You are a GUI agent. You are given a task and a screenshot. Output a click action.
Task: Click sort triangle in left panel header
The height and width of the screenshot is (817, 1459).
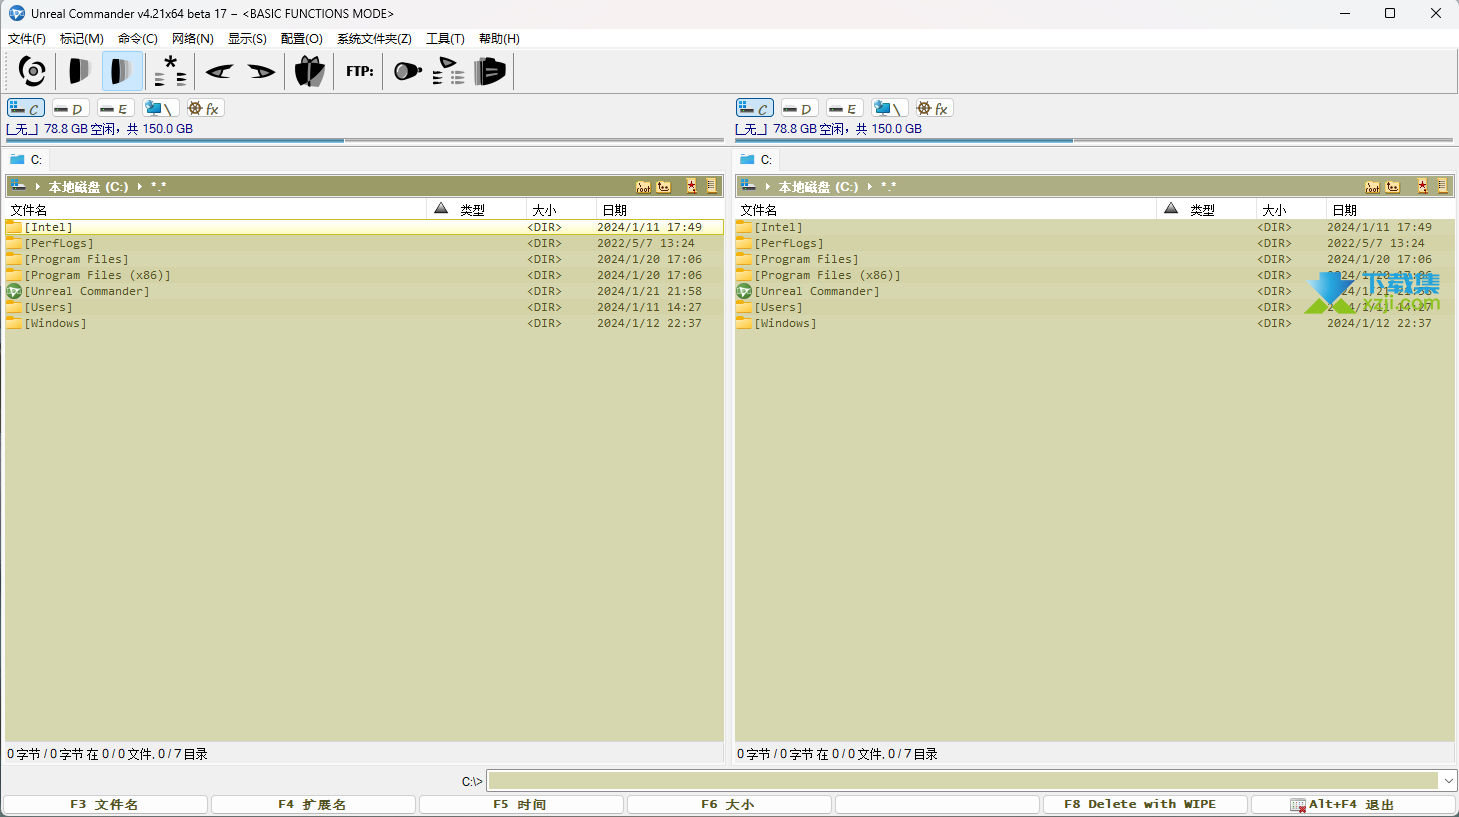coord(441,208)
